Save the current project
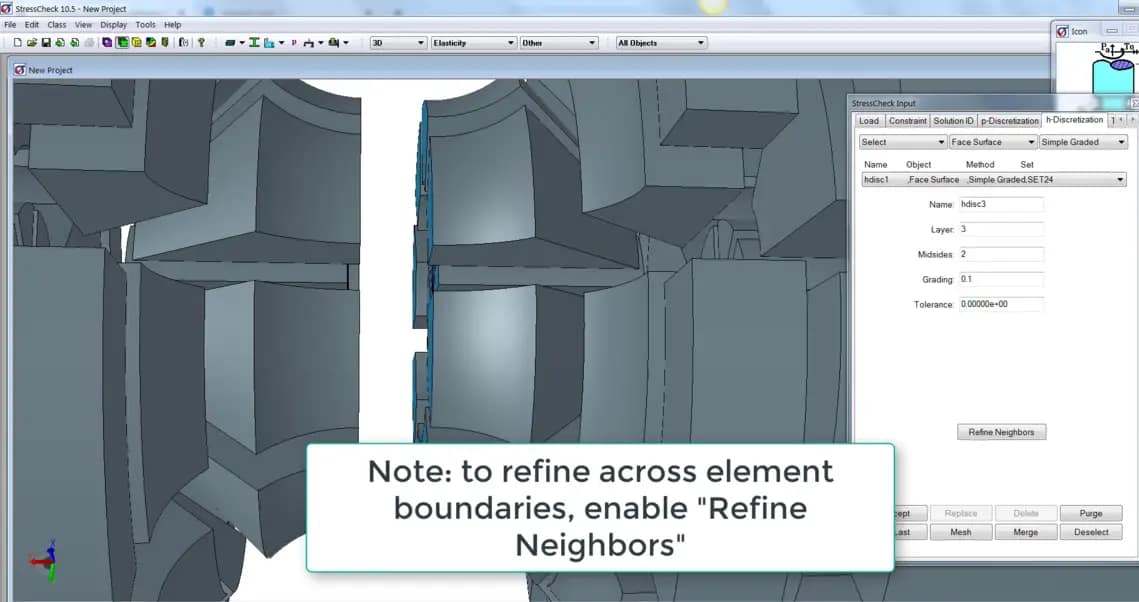Image resolution: width=1139 pixels, height=602 pixels. point(46,42)
